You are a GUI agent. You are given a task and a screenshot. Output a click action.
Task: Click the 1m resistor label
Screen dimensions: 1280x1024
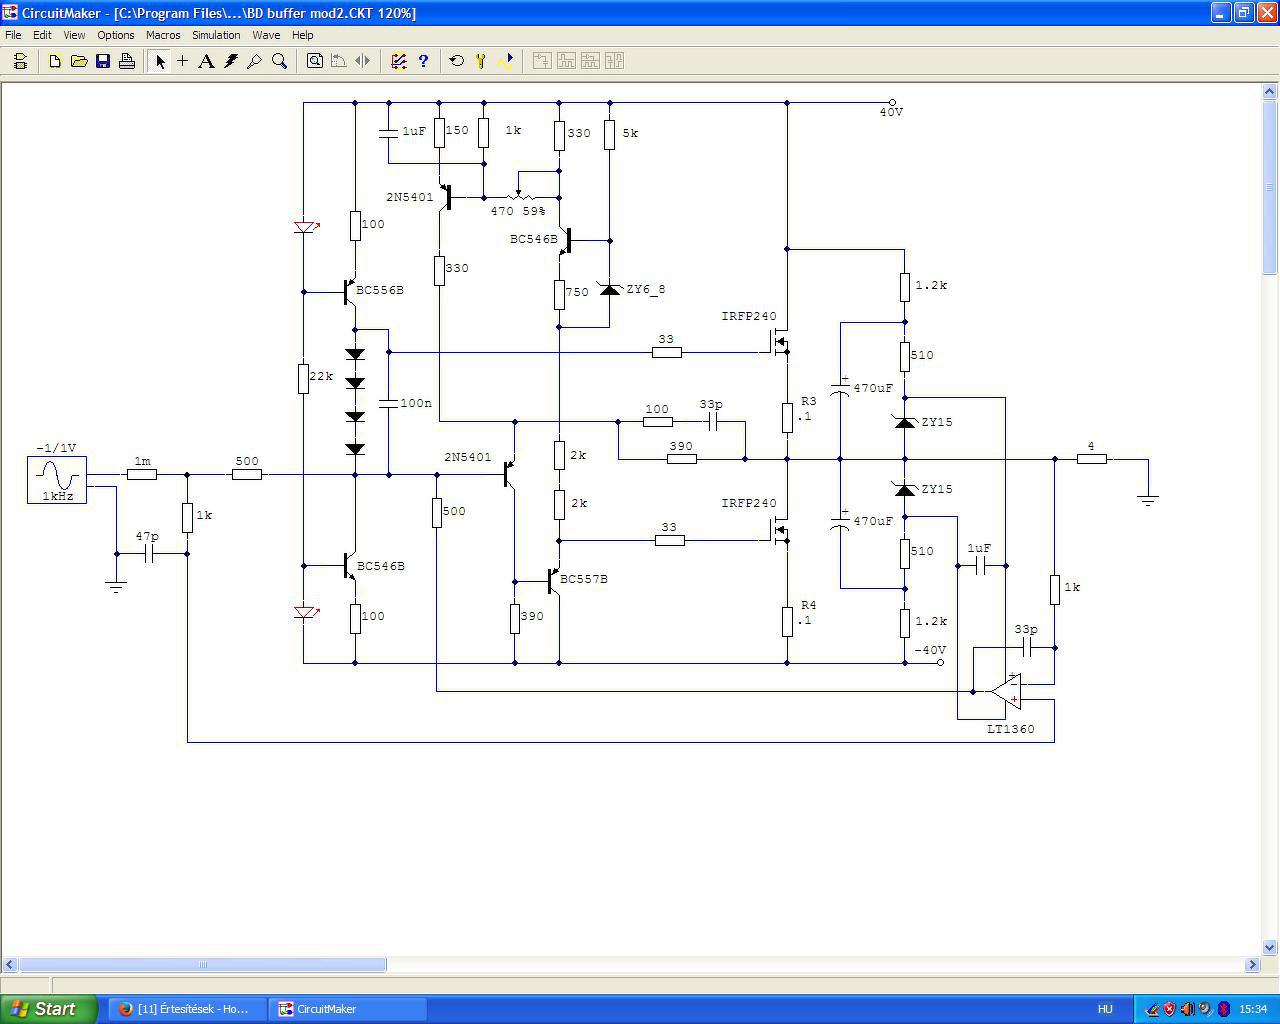143,462
